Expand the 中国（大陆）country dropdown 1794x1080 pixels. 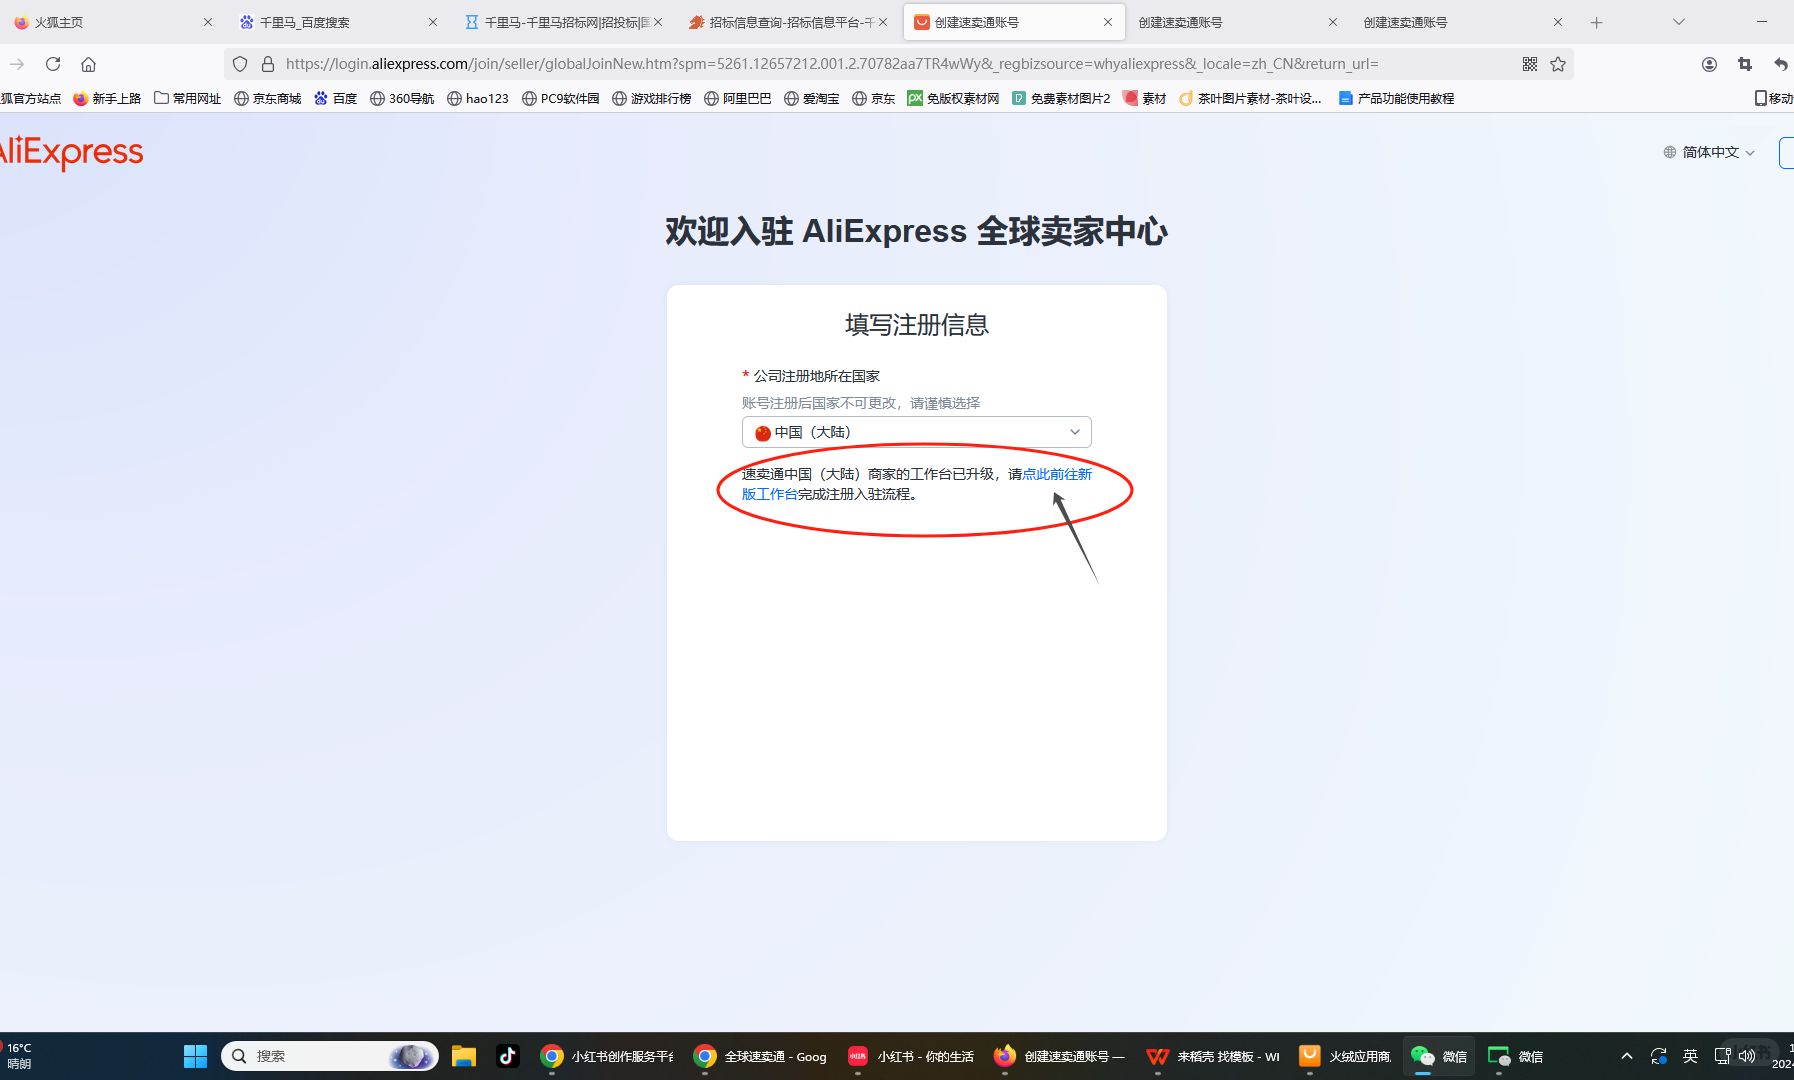pyautogui.click(x=916, y=432)
